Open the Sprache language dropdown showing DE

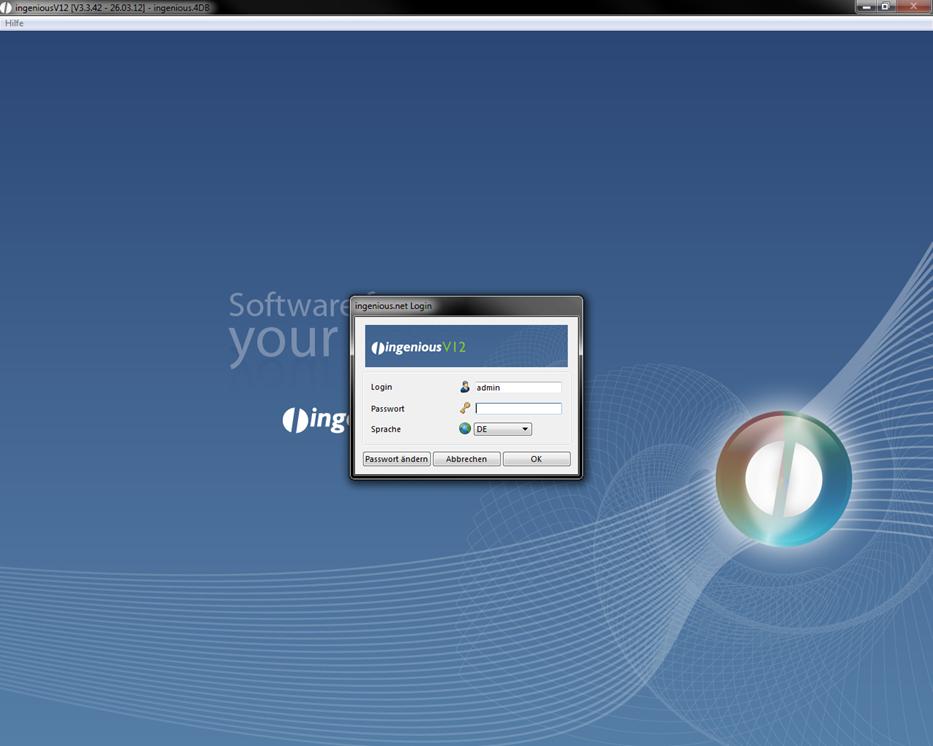click(503, 429)
